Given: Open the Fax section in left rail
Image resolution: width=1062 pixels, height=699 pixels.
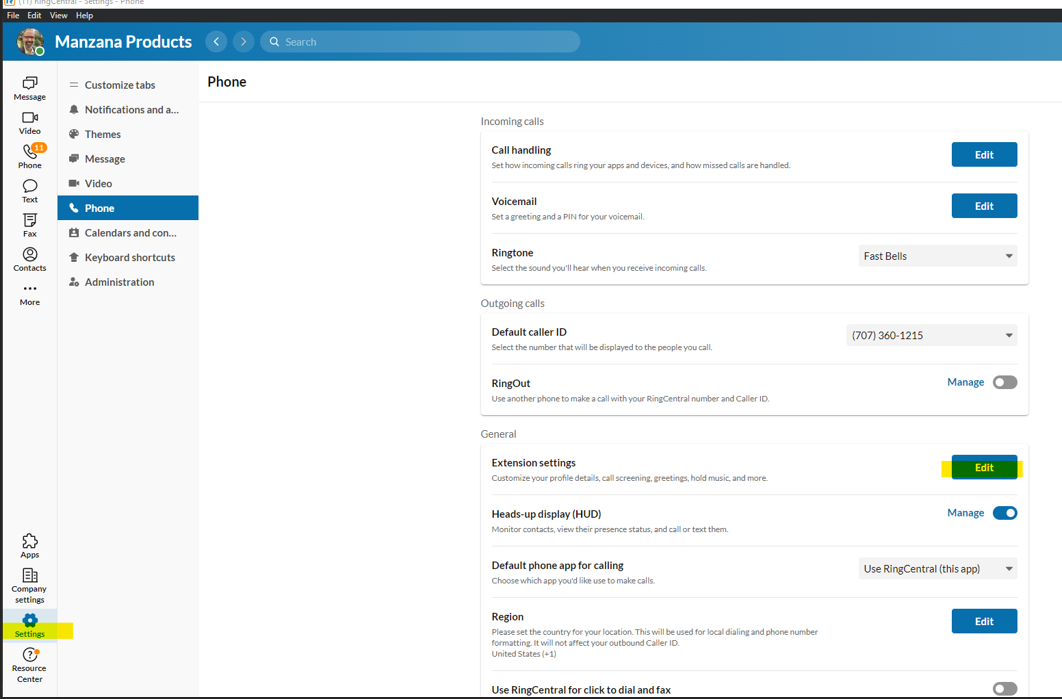Looking at the screenshot, I should (x=30, y=225).
